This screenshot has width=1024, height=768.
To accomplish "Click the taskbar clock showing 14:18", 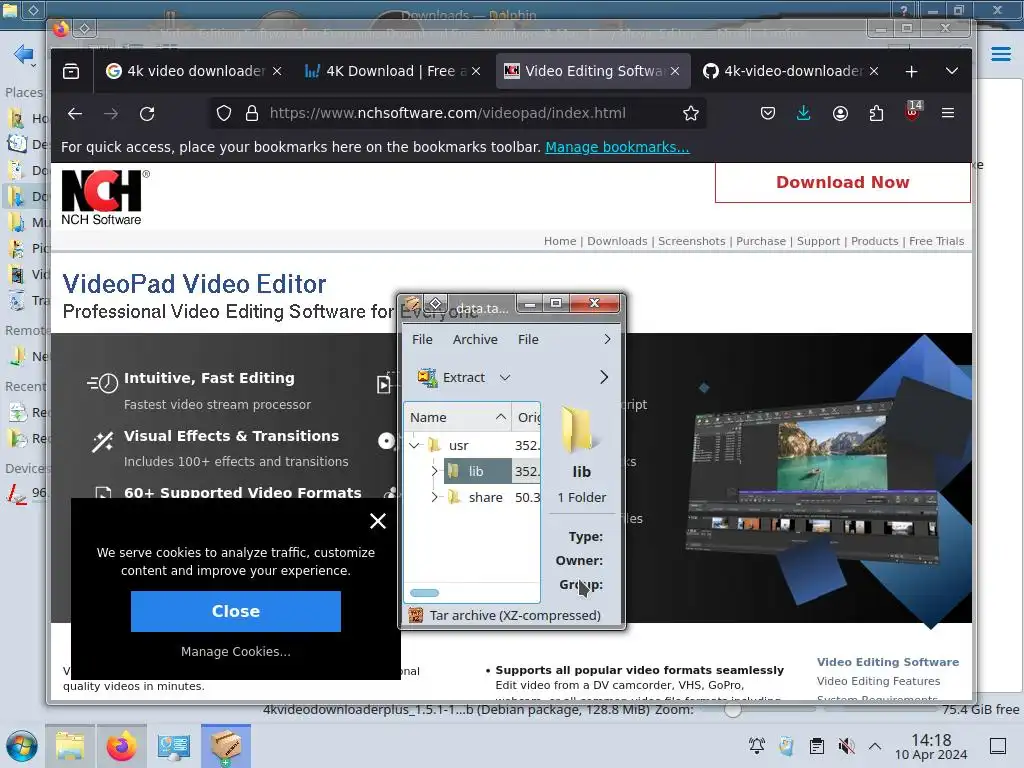I will click(x=931, y=746).
